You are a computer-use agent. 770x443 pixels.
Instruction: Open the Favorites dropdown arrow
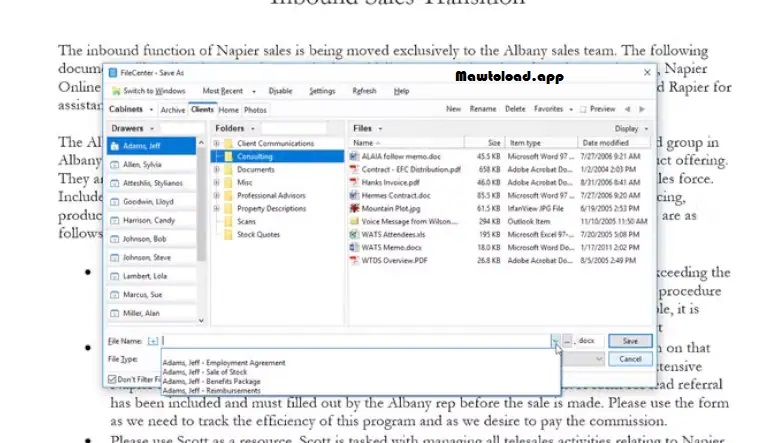coord(571,110)
